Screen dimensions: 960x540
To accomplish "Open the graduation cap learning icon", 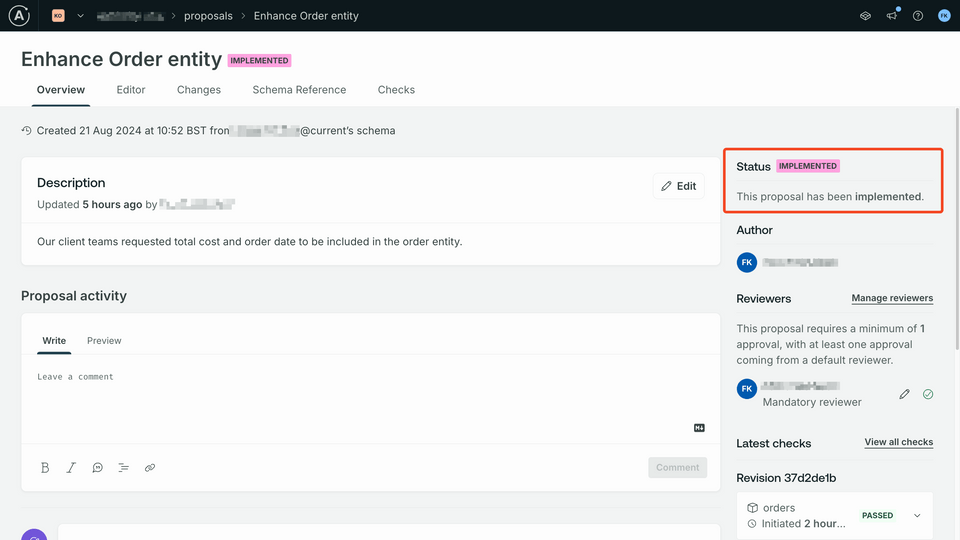I will tap(865, 16).
